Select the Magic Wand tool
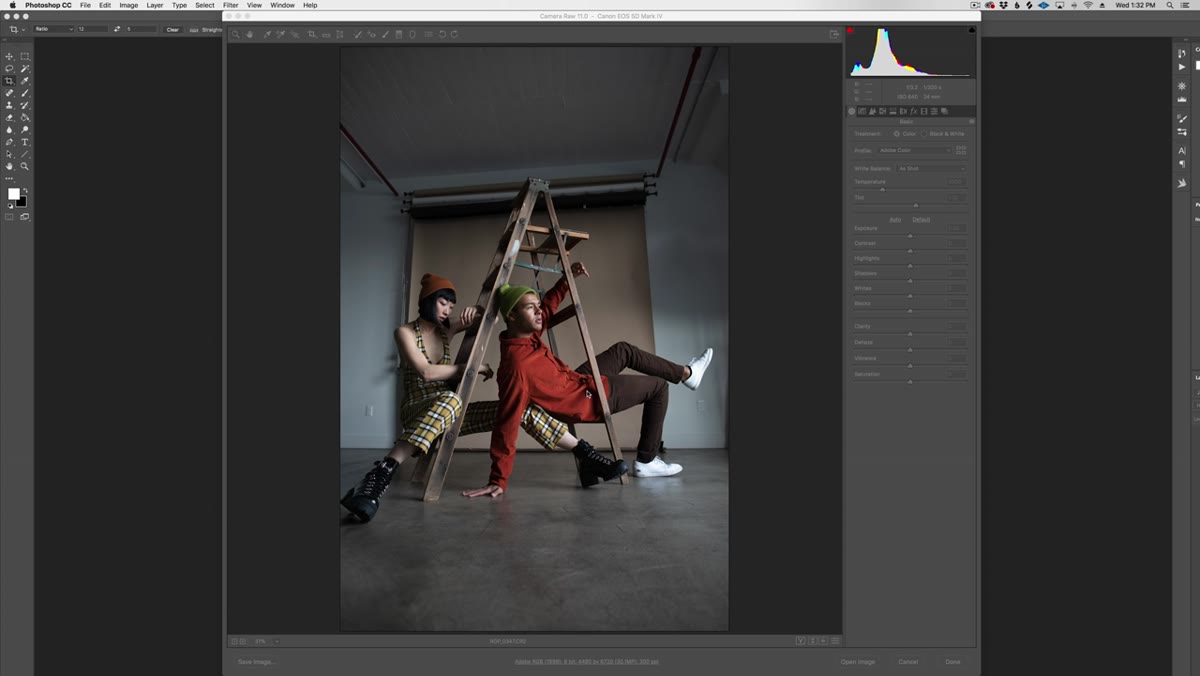 [25, 69]
